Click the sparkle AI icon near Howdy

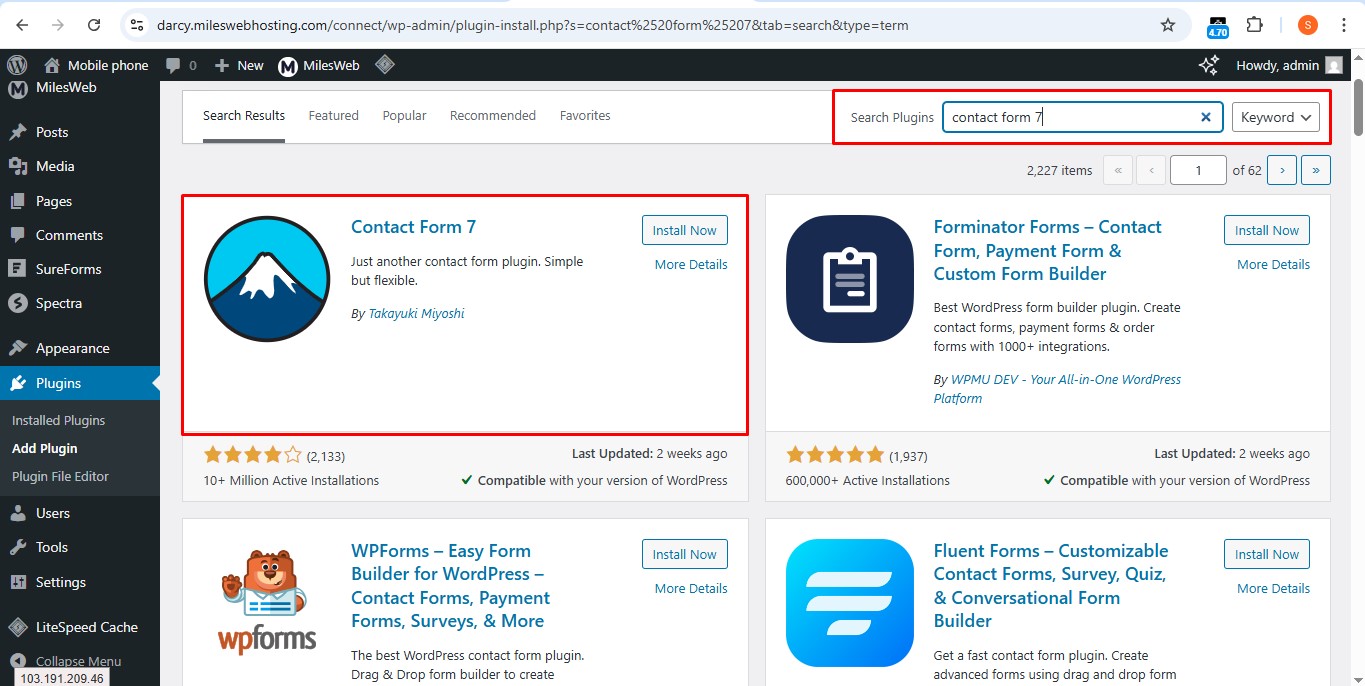[x=1208, y=65]
